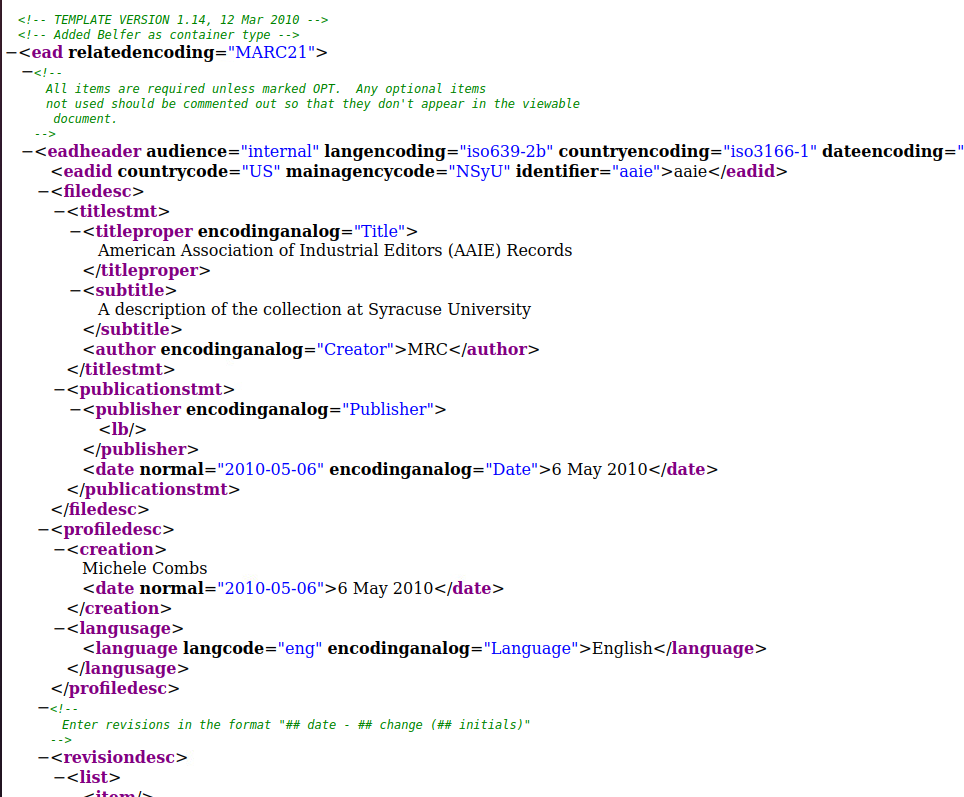
Task: Click the text 'American Association of Industrial Editors (AAIE) Records'
Action: point(335,251)
